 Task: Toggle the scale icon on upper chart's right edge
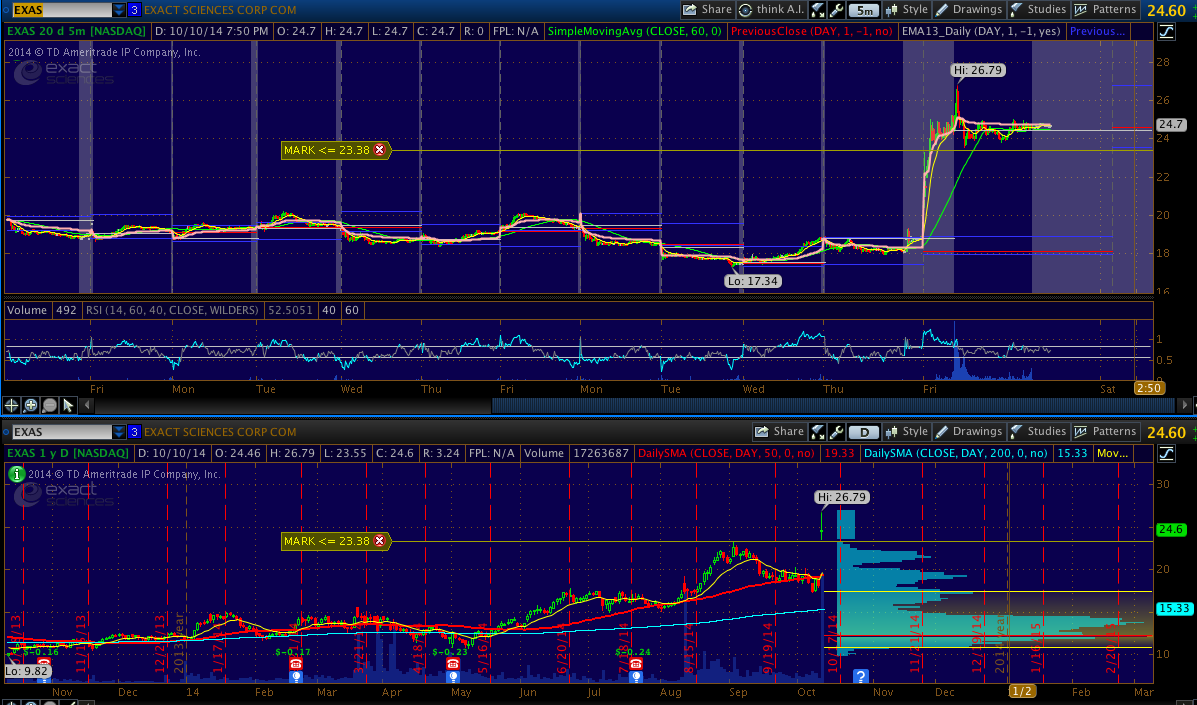(1166, 31)
